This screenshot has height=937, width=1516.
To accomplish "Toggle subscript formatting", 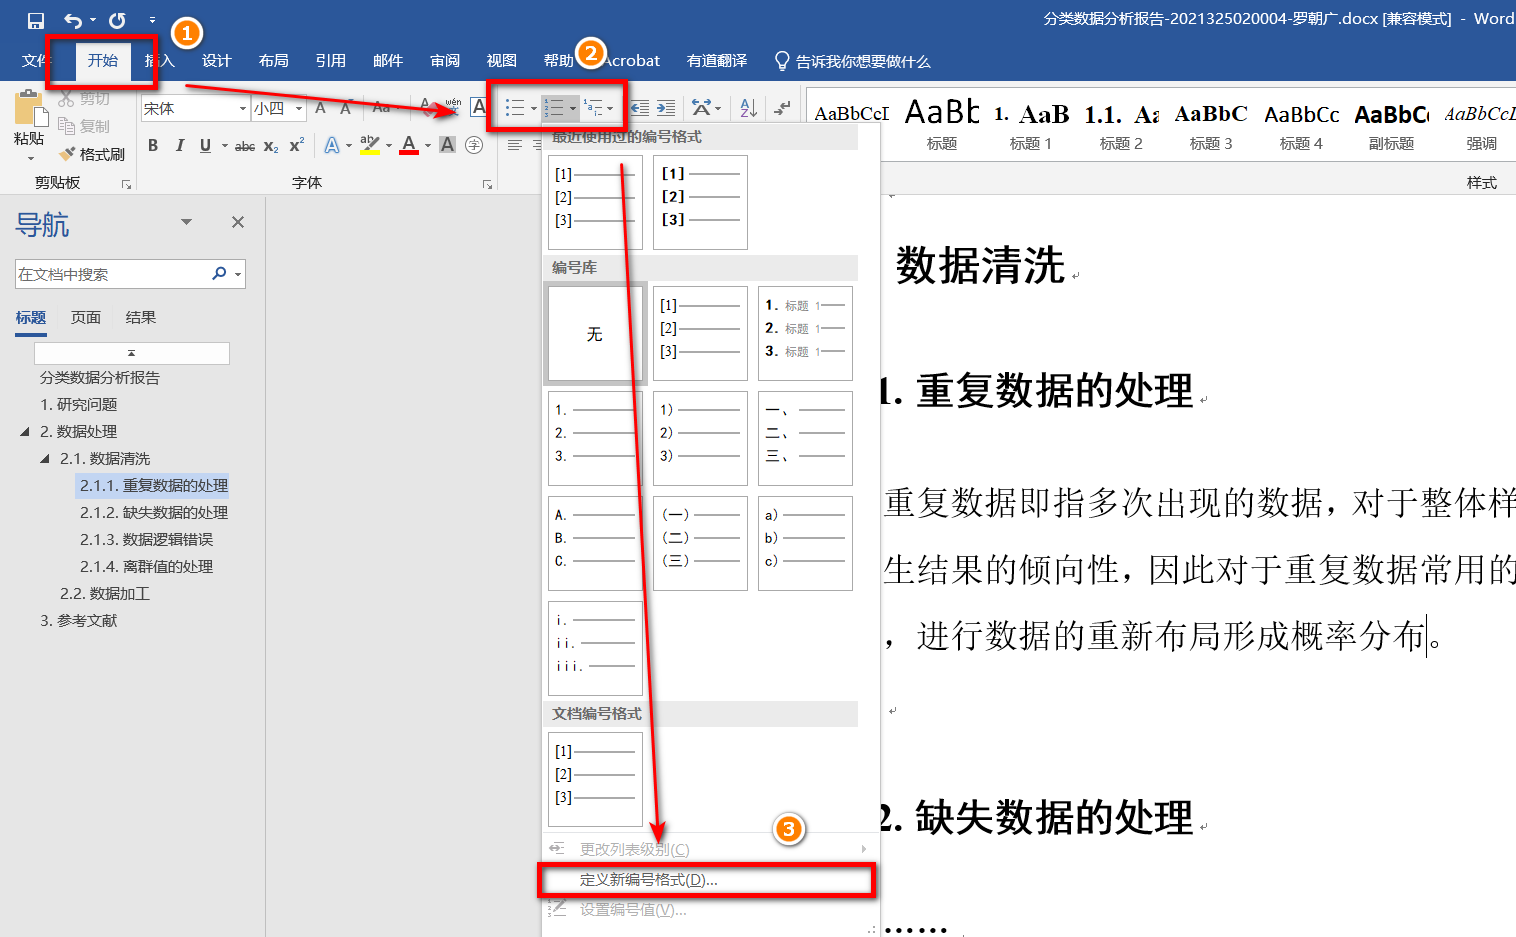I will [271, 146].
